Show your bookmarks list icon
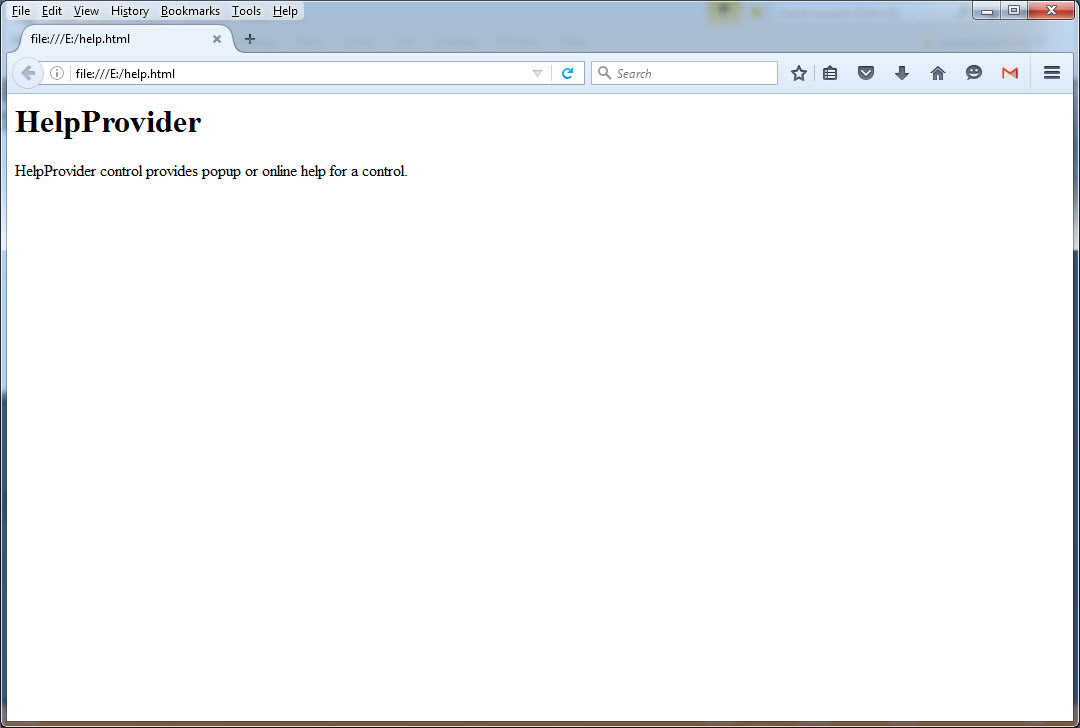This screenshot has width=1080, height=728. click(x=830, y=73)
